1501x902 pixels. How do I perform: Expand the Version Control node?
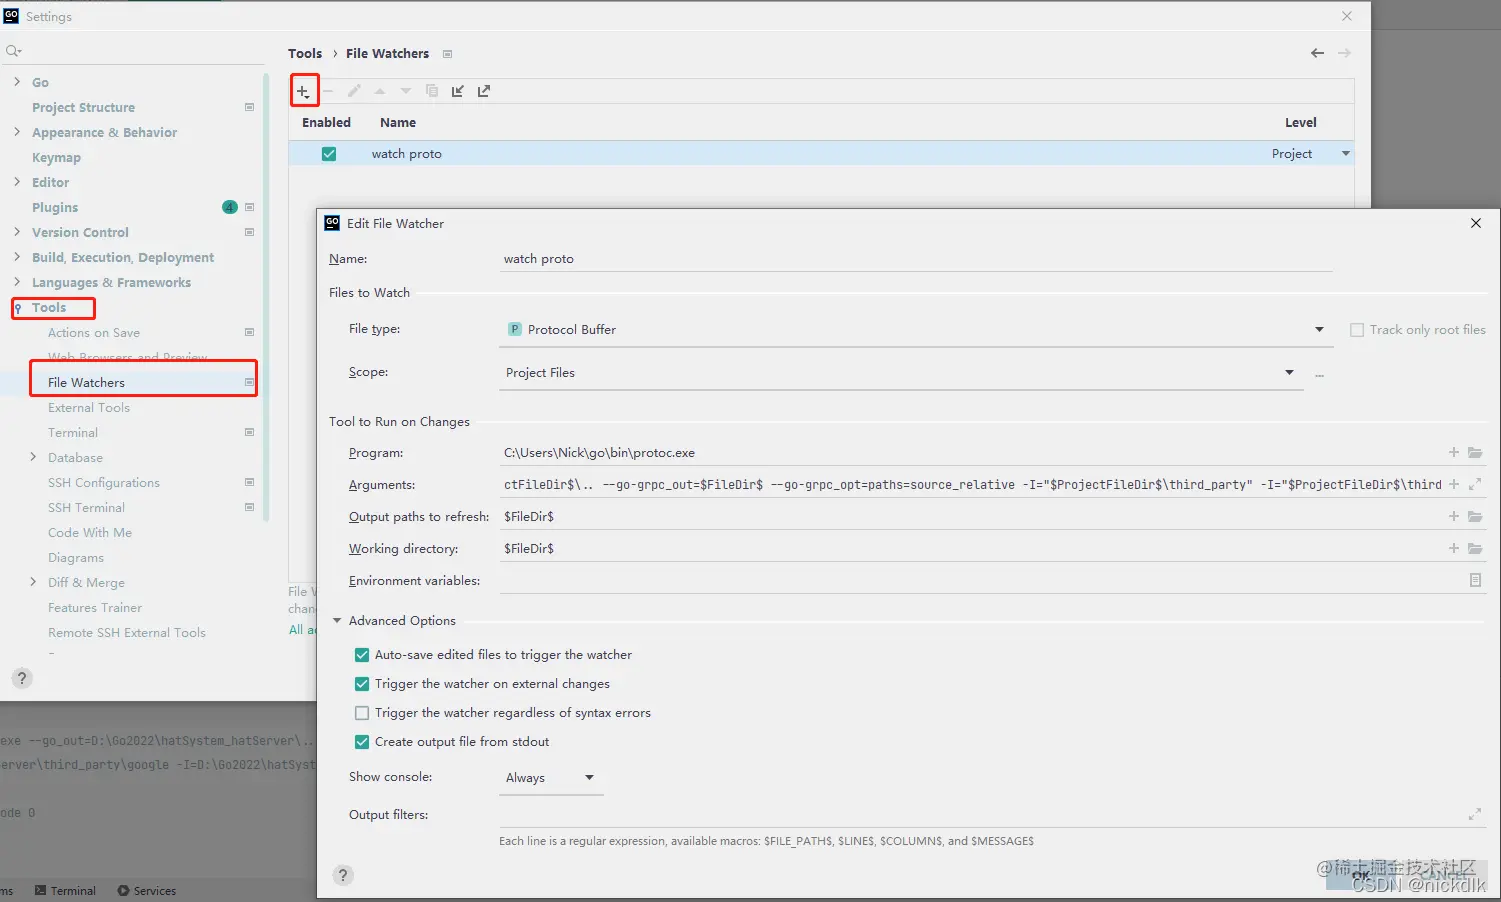[x=17, y=232]
